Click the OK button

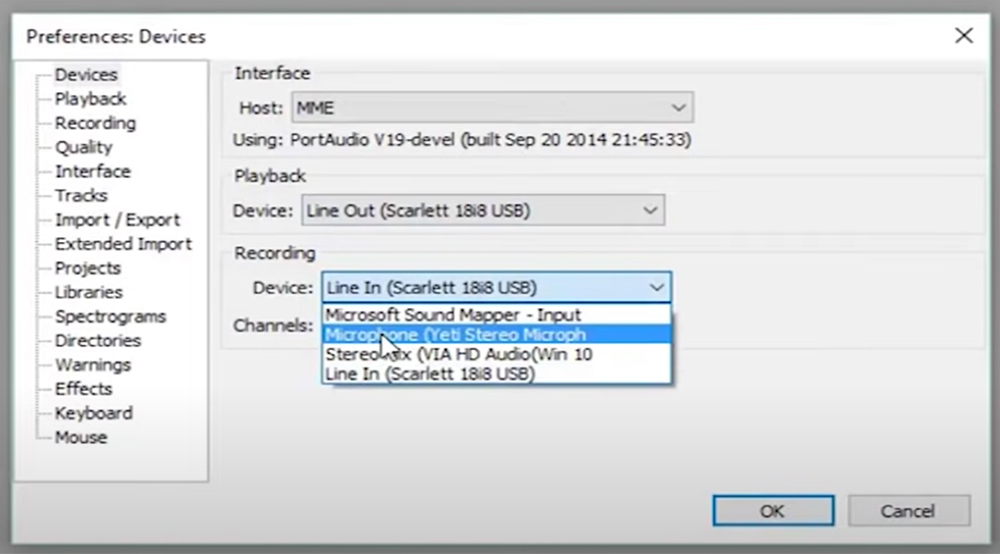[773, 511]
